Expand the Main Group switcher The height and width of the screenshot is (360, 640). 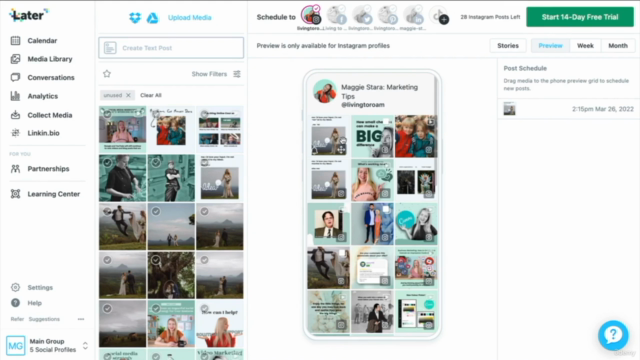(85, 346)
